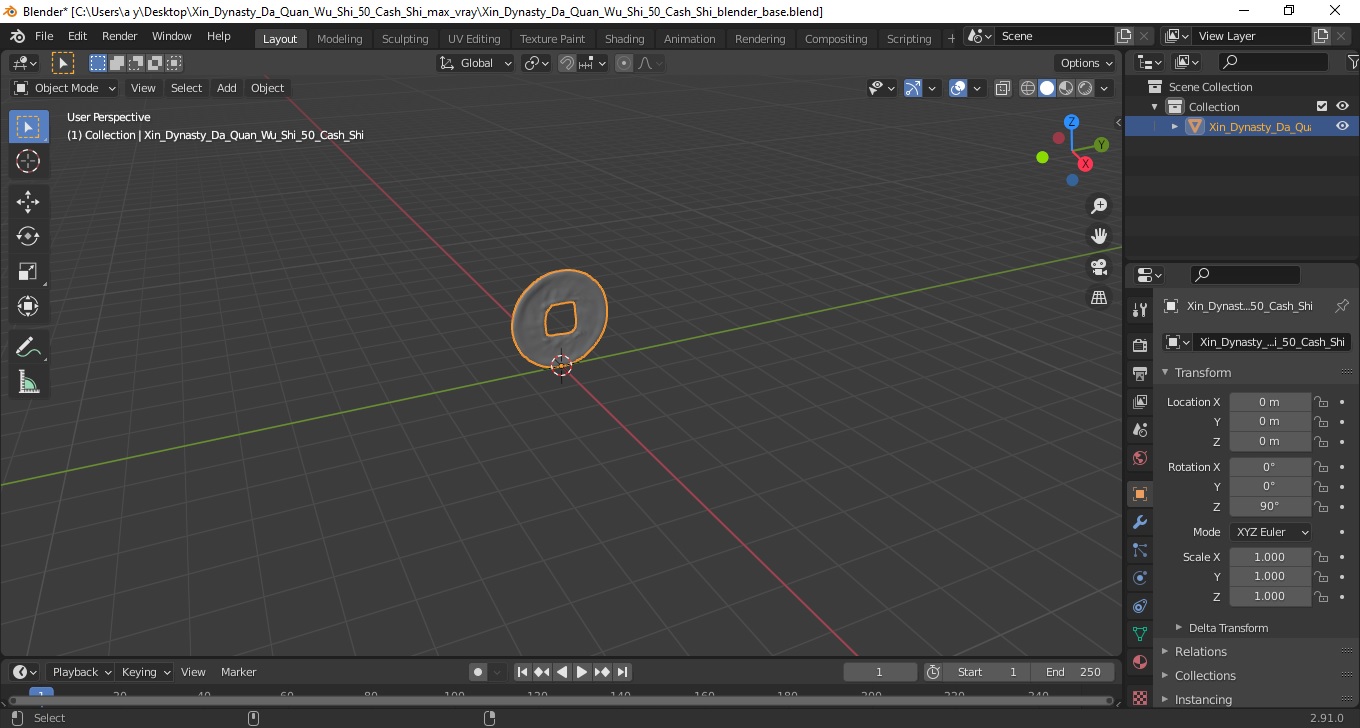Image resolution: width=1360 pixels, height=728 pixels.
Task: Open the Render menu
Action: pos(120,36)
